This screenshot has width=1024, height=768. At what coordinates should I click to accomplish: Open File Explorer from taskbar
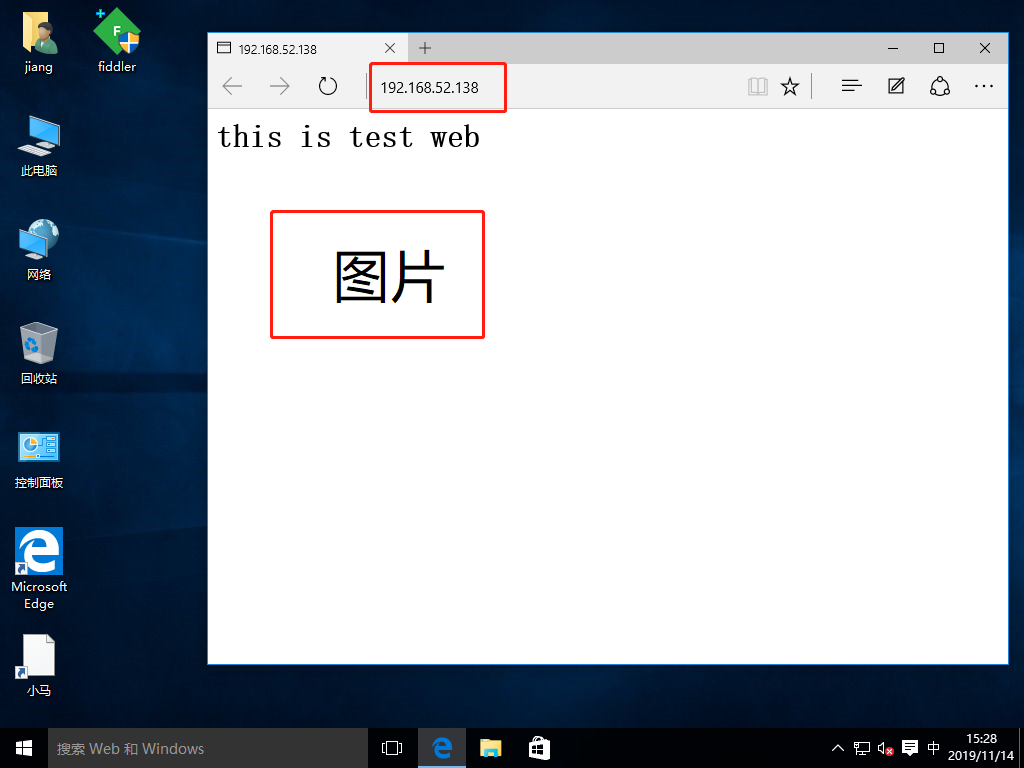click(x=490, y=748)
